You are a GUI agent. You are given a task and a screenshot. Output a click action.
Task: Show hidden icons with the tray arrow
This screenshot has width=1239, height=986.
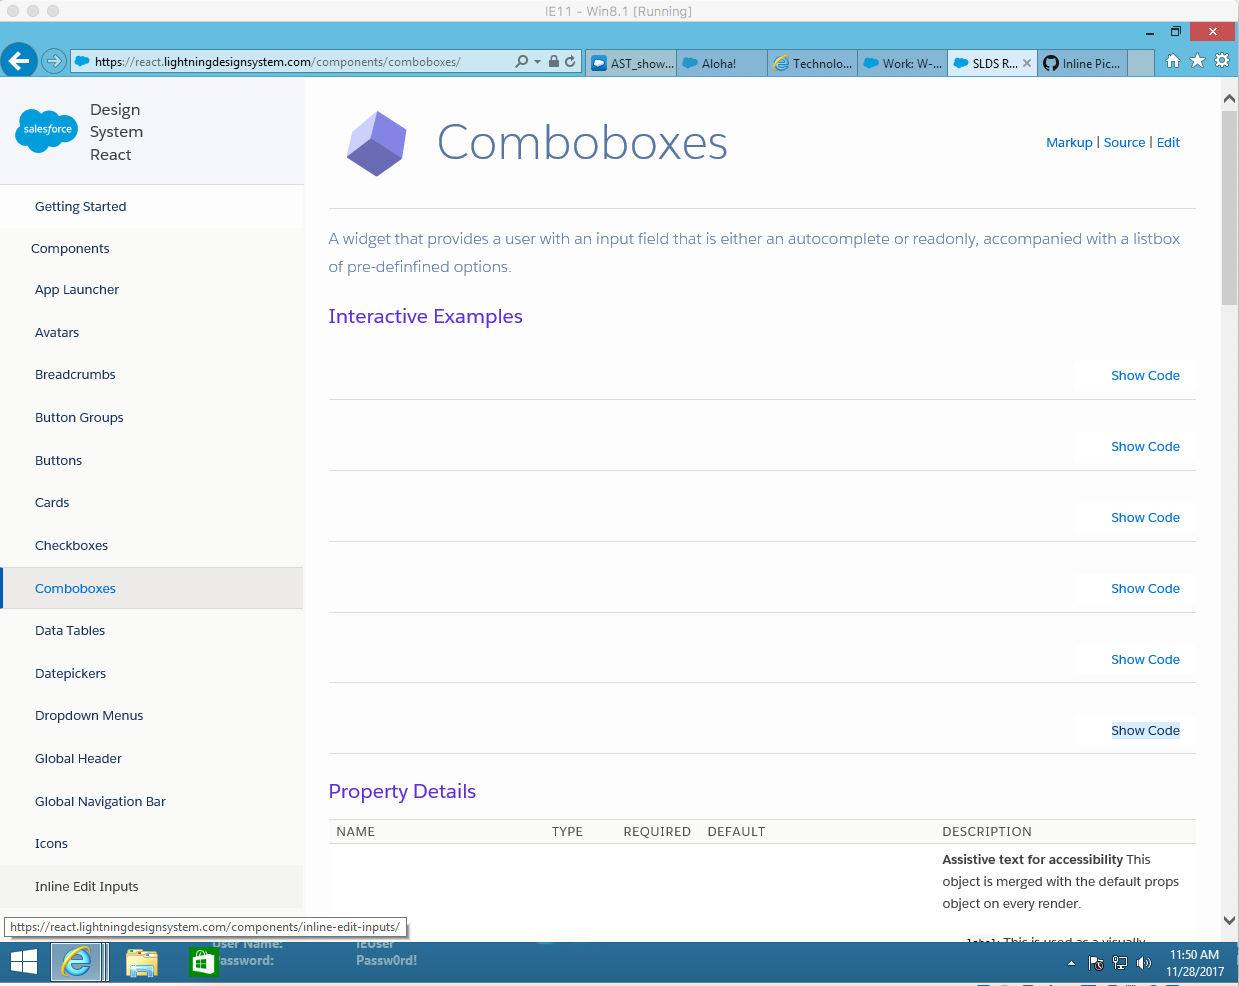(1072, 963)
